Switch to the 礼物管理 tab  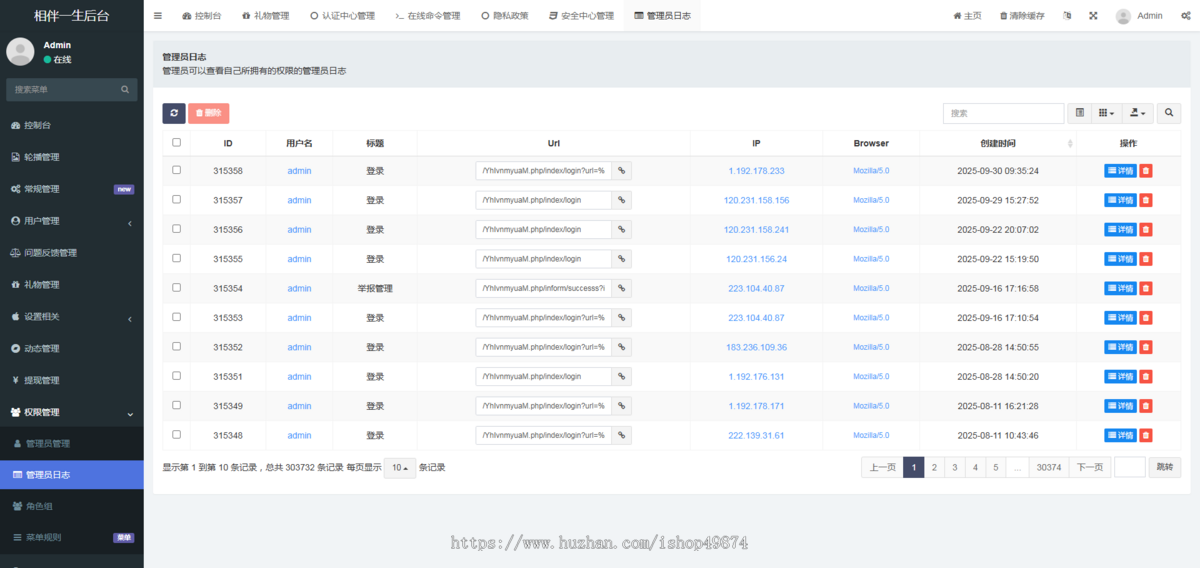click(x=265, y=16)
